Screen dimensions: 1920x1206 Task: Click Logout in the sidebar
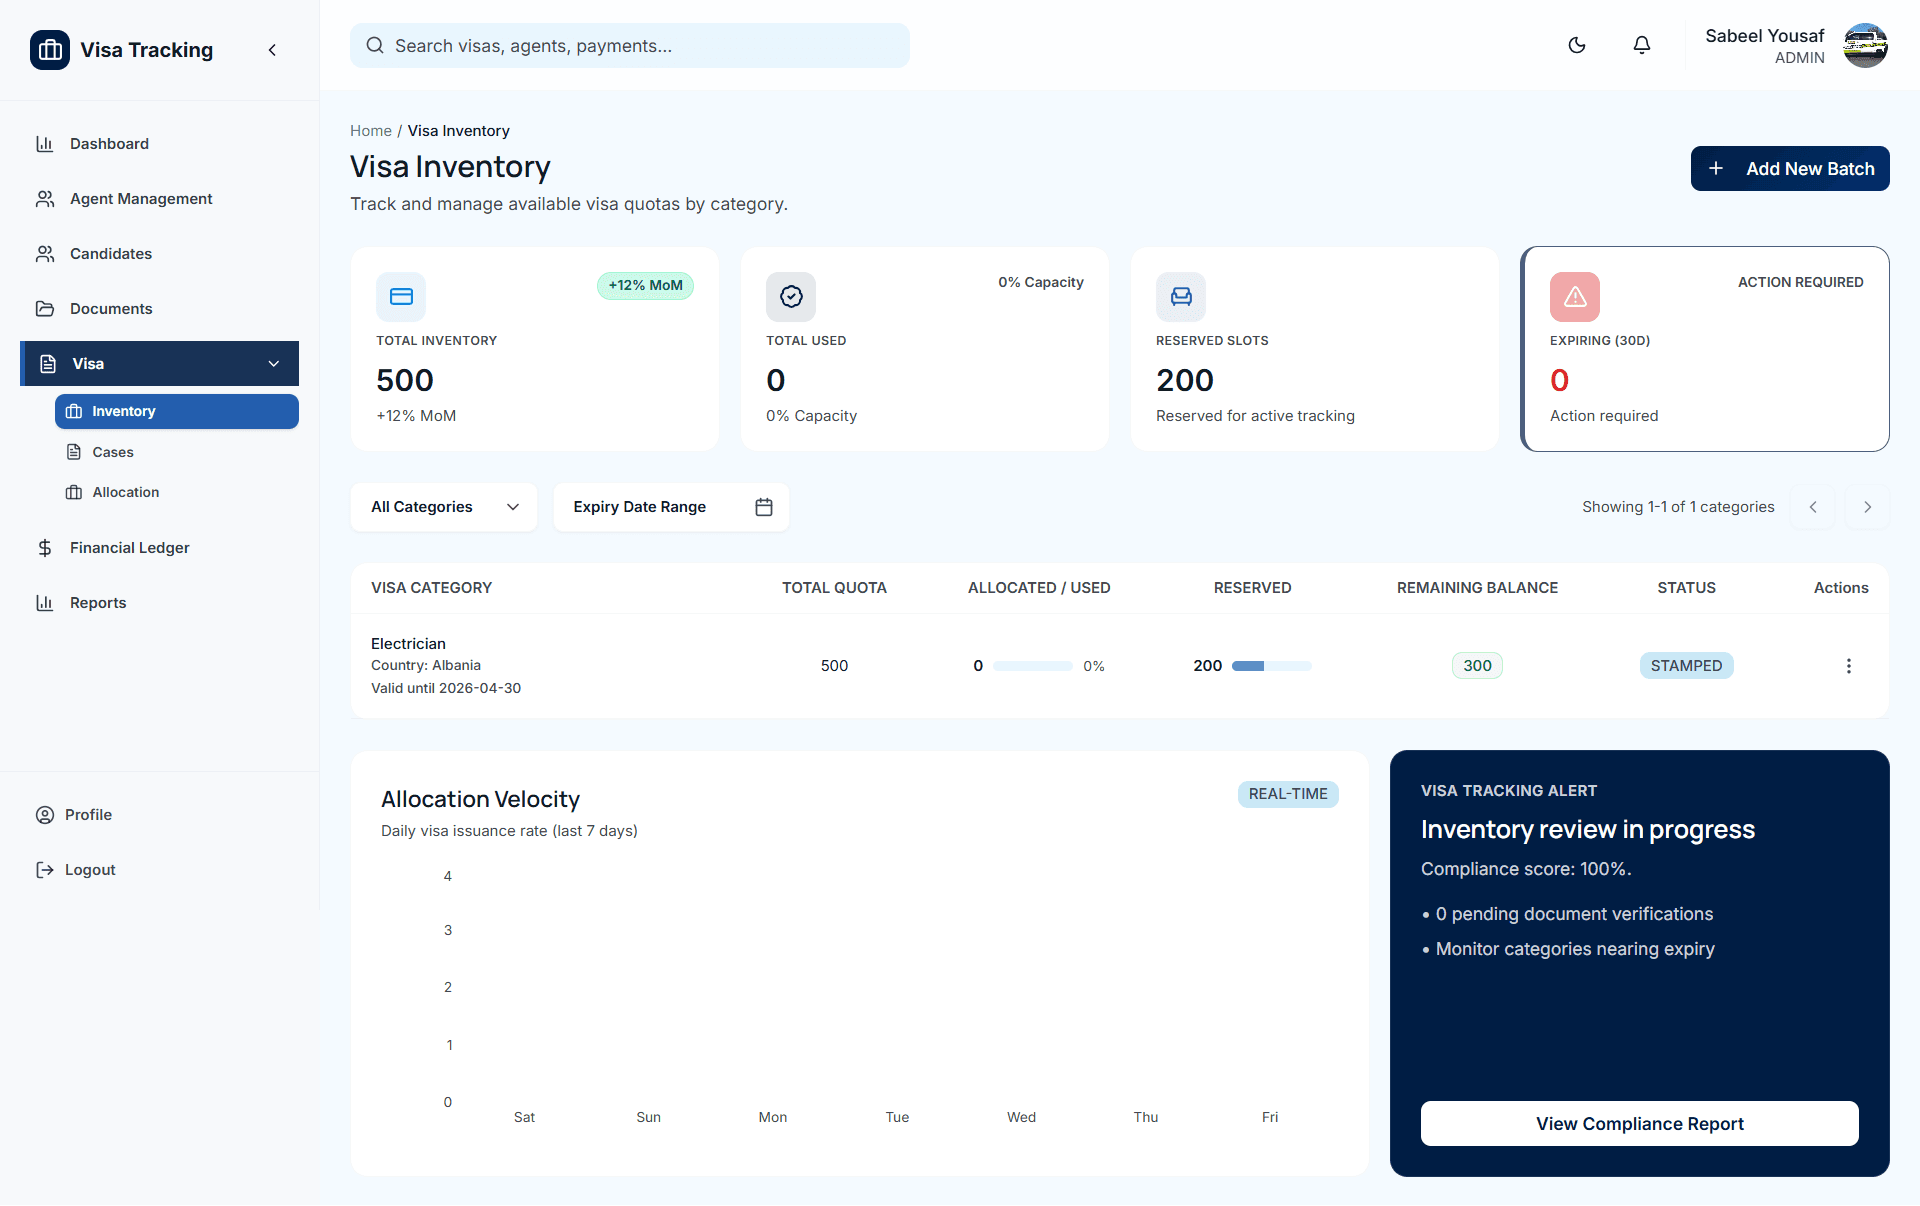[160, 870]
